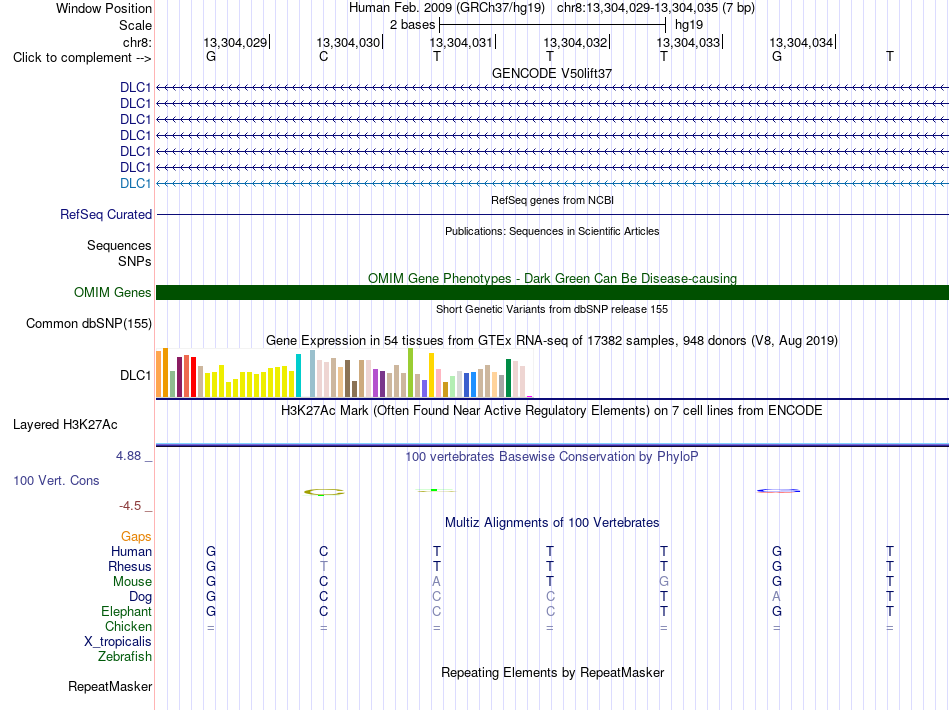Open Layered H3K27Ac track label
The image size is (950, 710).
[x=65, y=425]
